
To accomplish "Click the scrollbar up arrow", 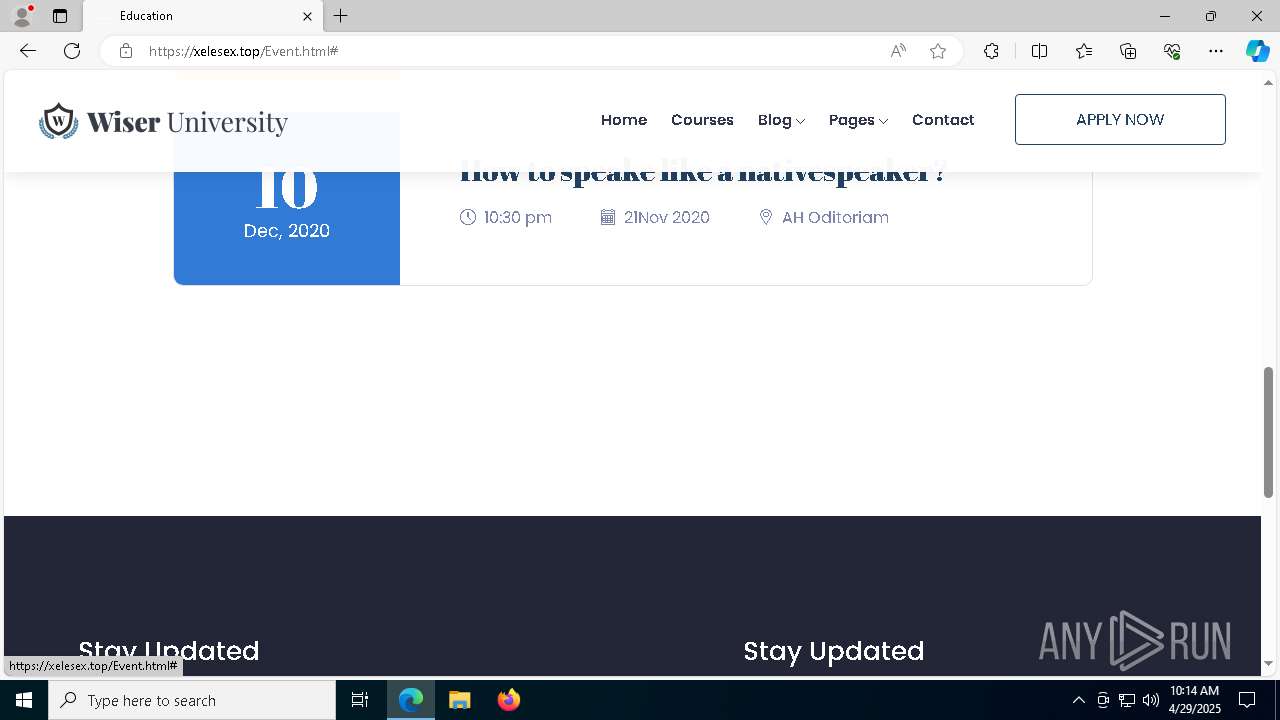I will (1268, 82).
